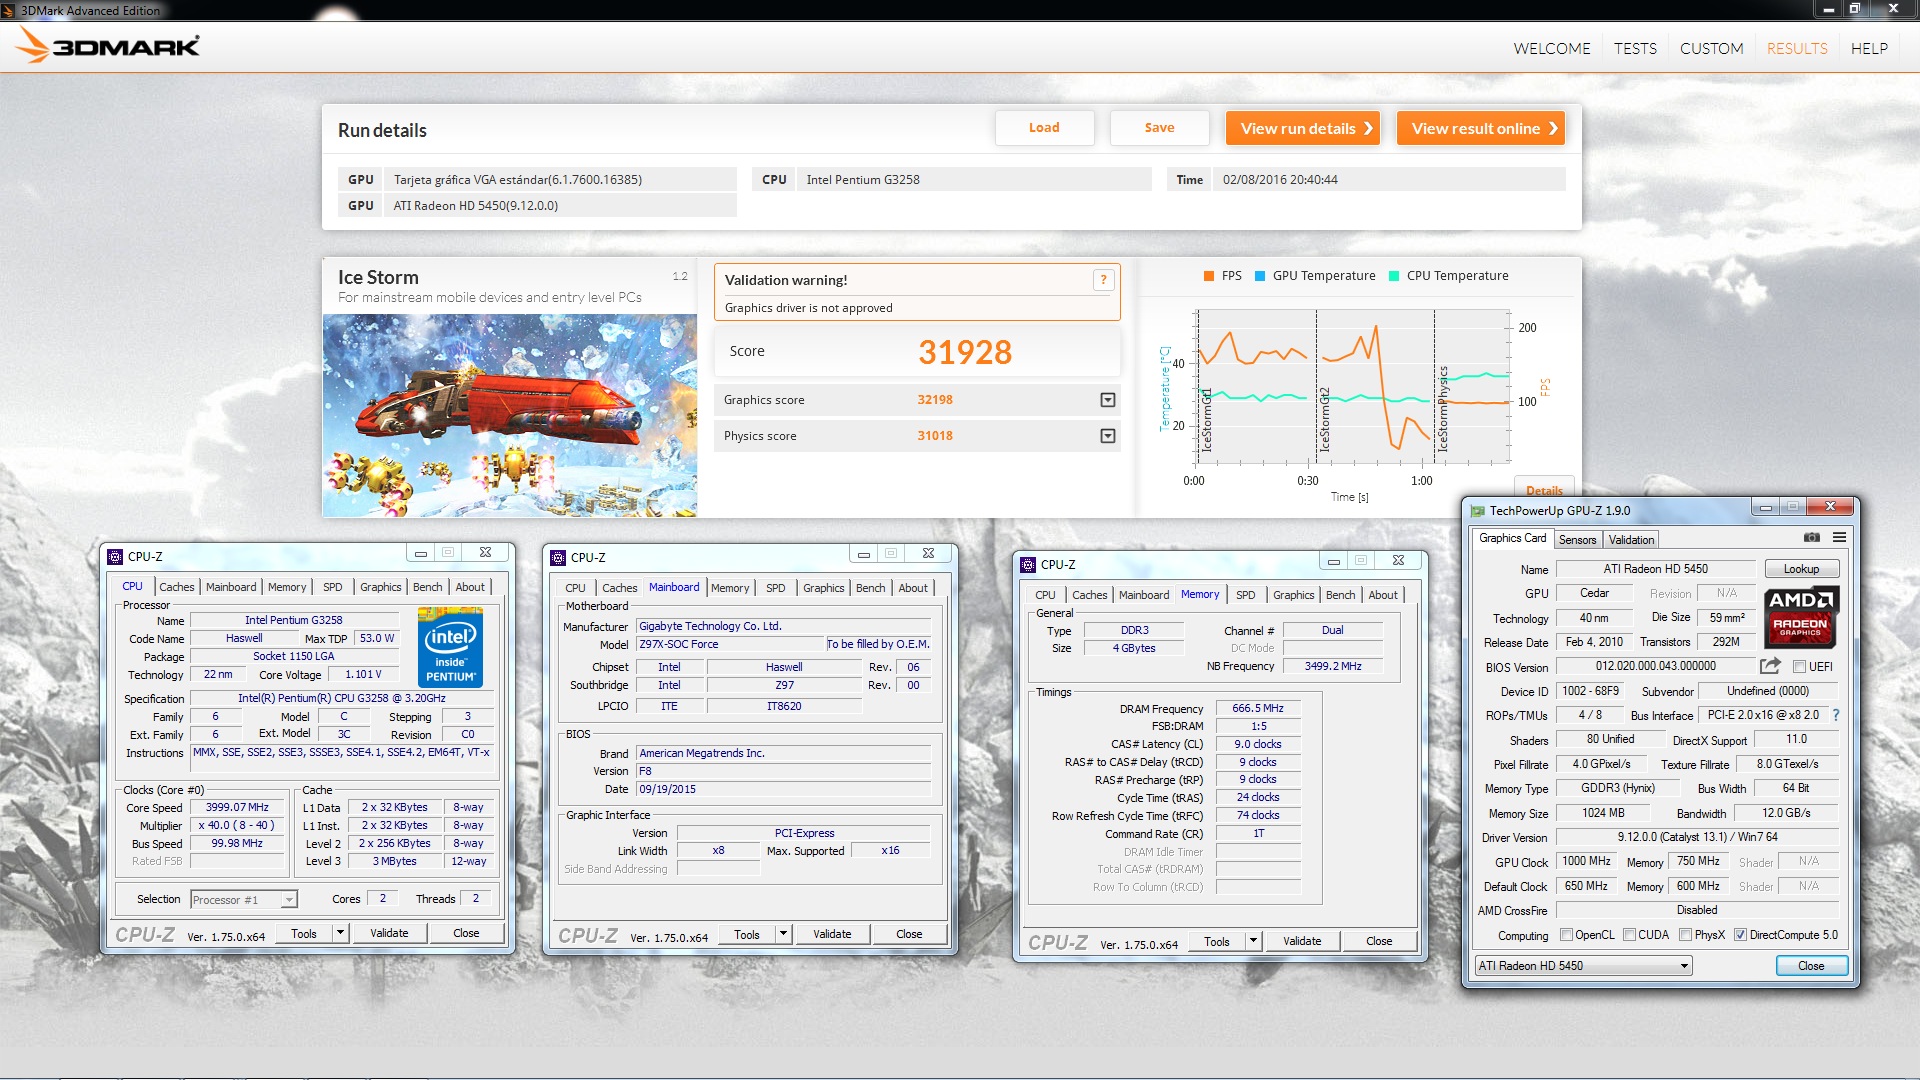This screenshot has height=1080, width=1920.
Task: Uncheck the DirectCompute 5.0 checkbox
Action: [1740, 935]
